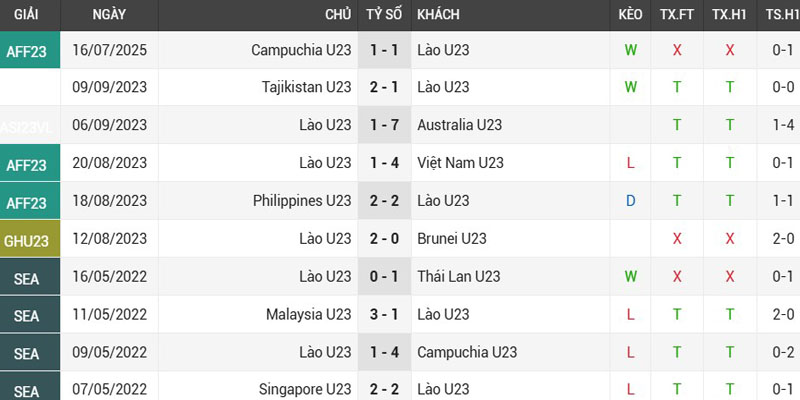Select the ASI23VL league badge
This screenshot has width=800, height=400.
tap(28, 126)
